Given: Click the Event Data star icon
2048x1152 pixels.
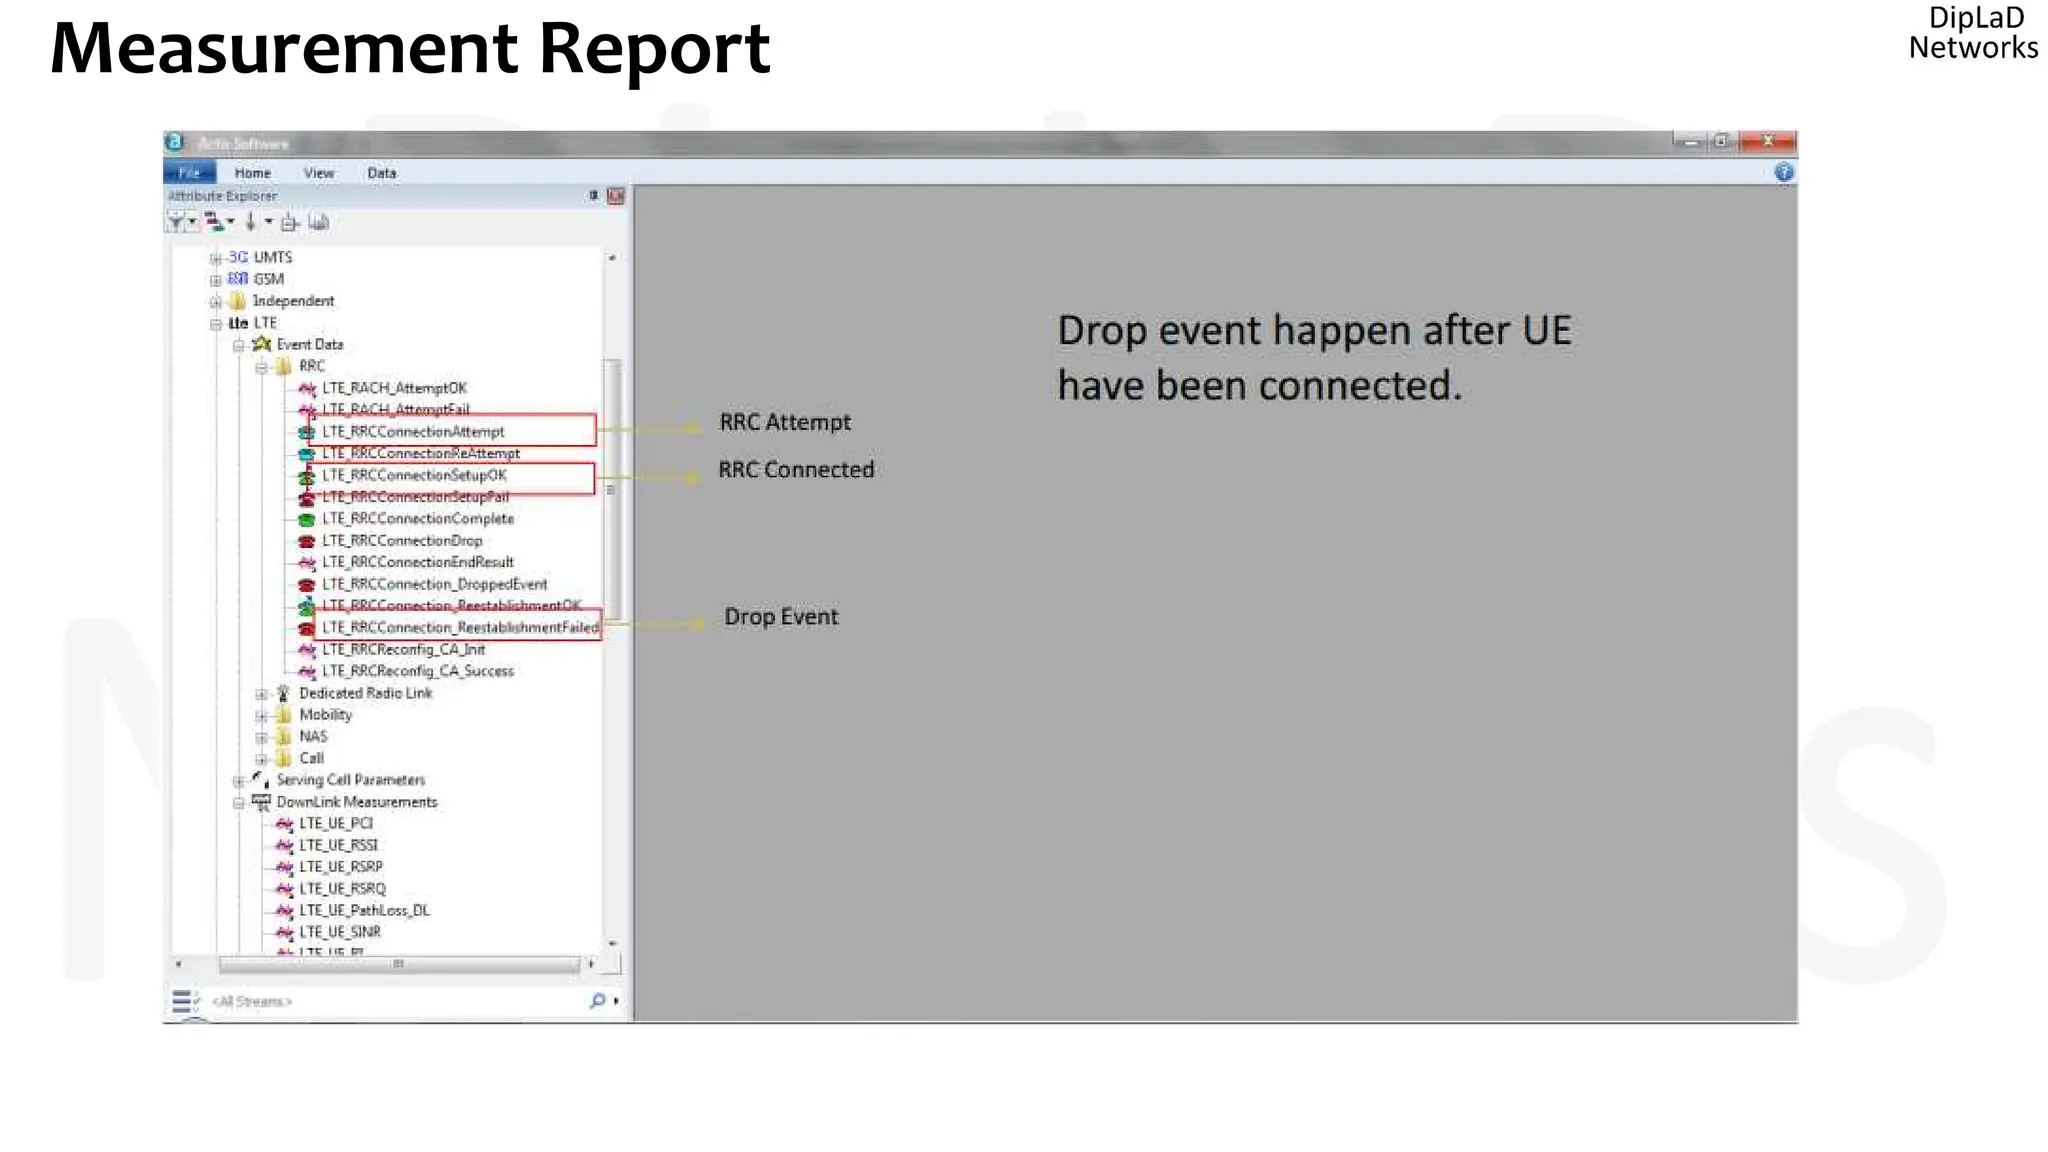Looking at the screenshot, I should coord(261,344).
